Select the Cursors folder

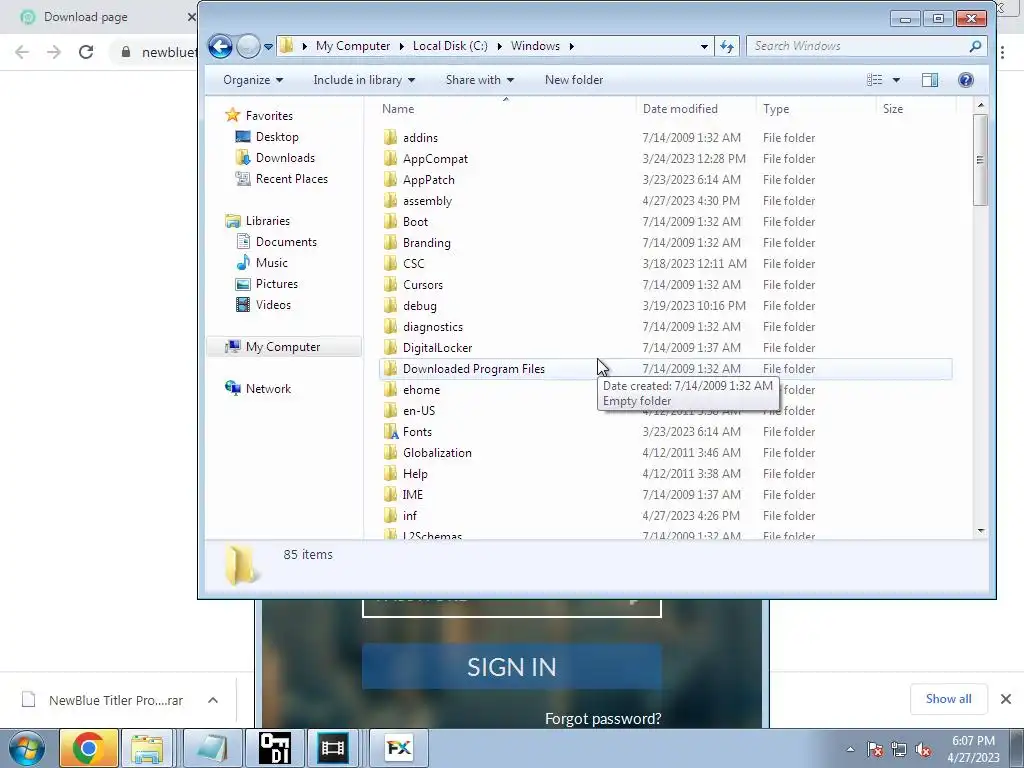coord(423,285)
